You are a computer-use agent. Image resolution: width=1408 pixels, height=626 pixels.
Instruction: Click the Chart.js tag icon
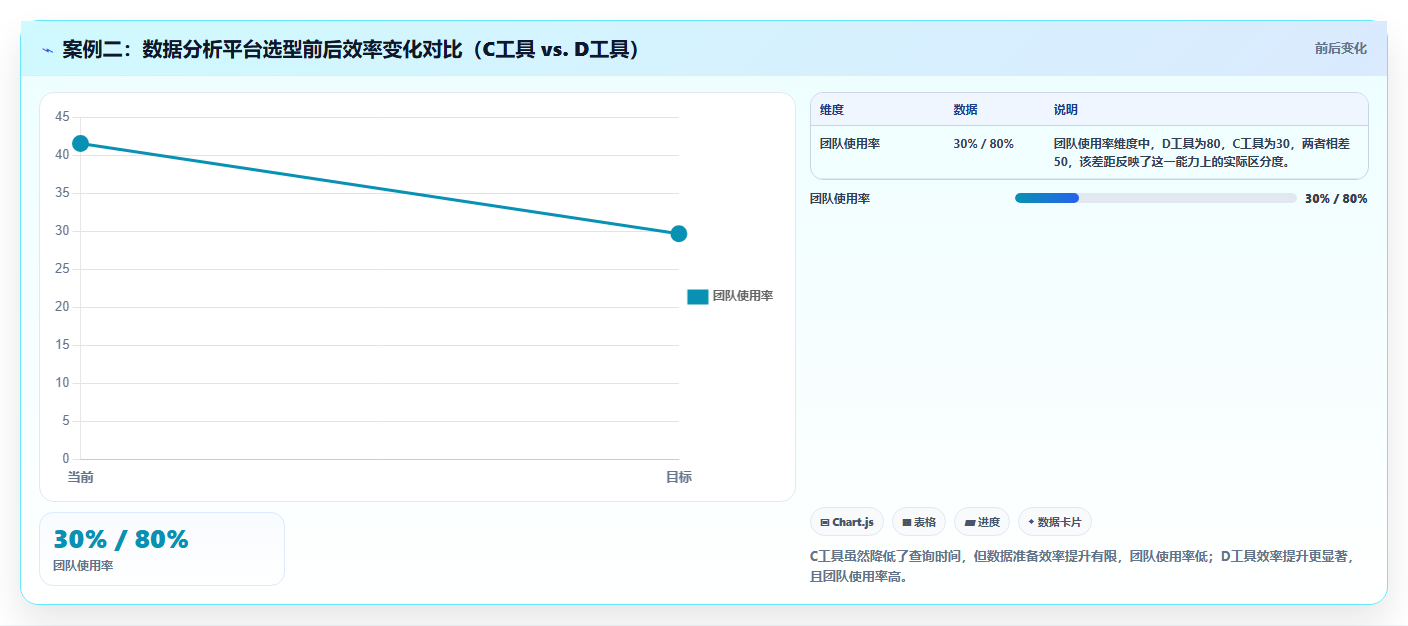click(825, 522)
